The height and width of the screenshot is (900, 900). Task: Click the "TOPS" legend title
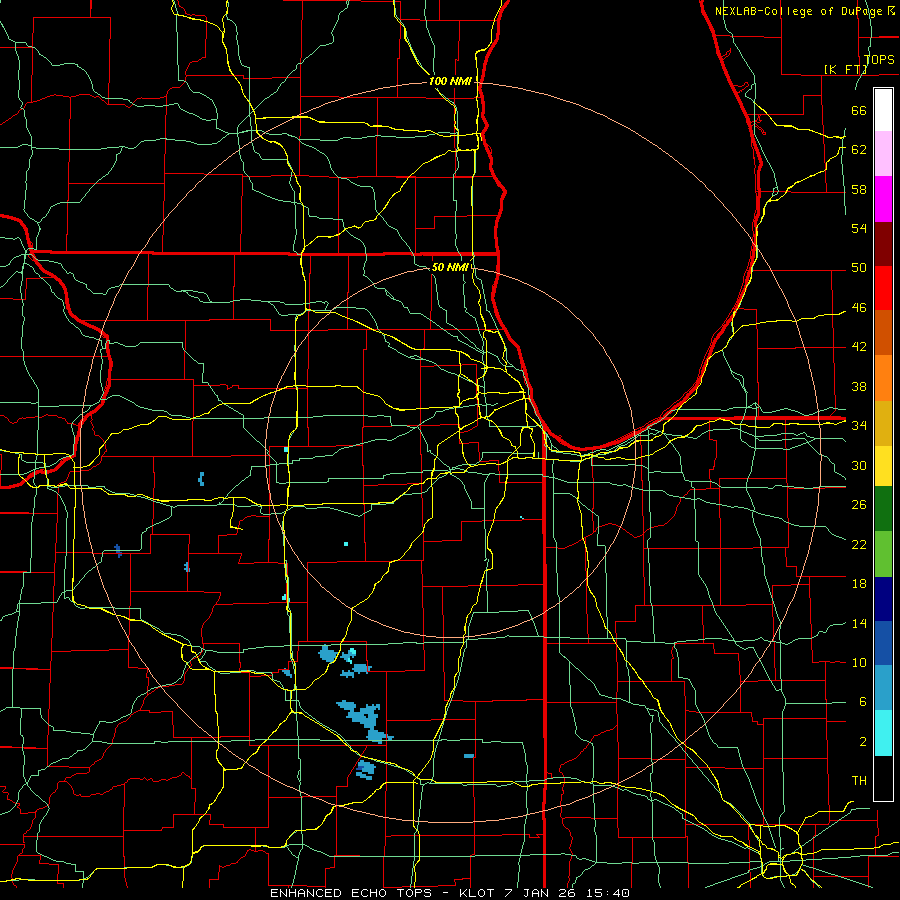pos(879,59)
